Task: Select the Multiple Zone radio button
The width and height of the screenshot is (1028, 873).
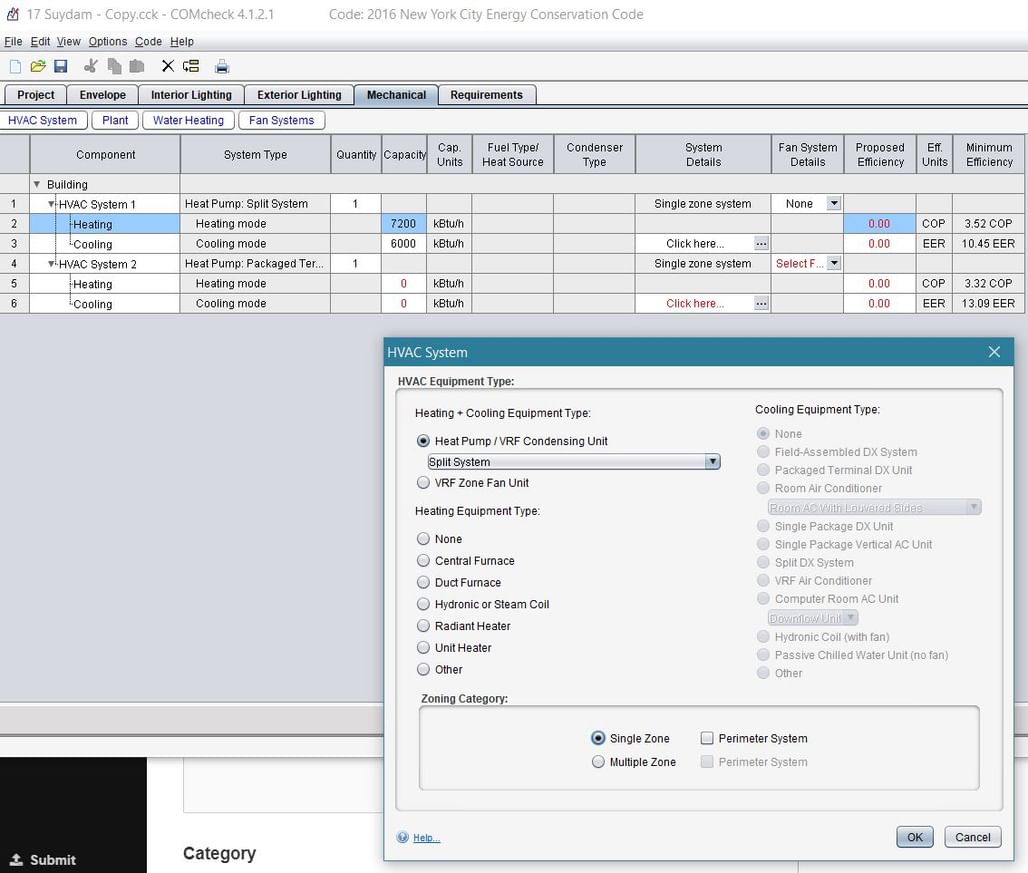Action: [598, 762]
